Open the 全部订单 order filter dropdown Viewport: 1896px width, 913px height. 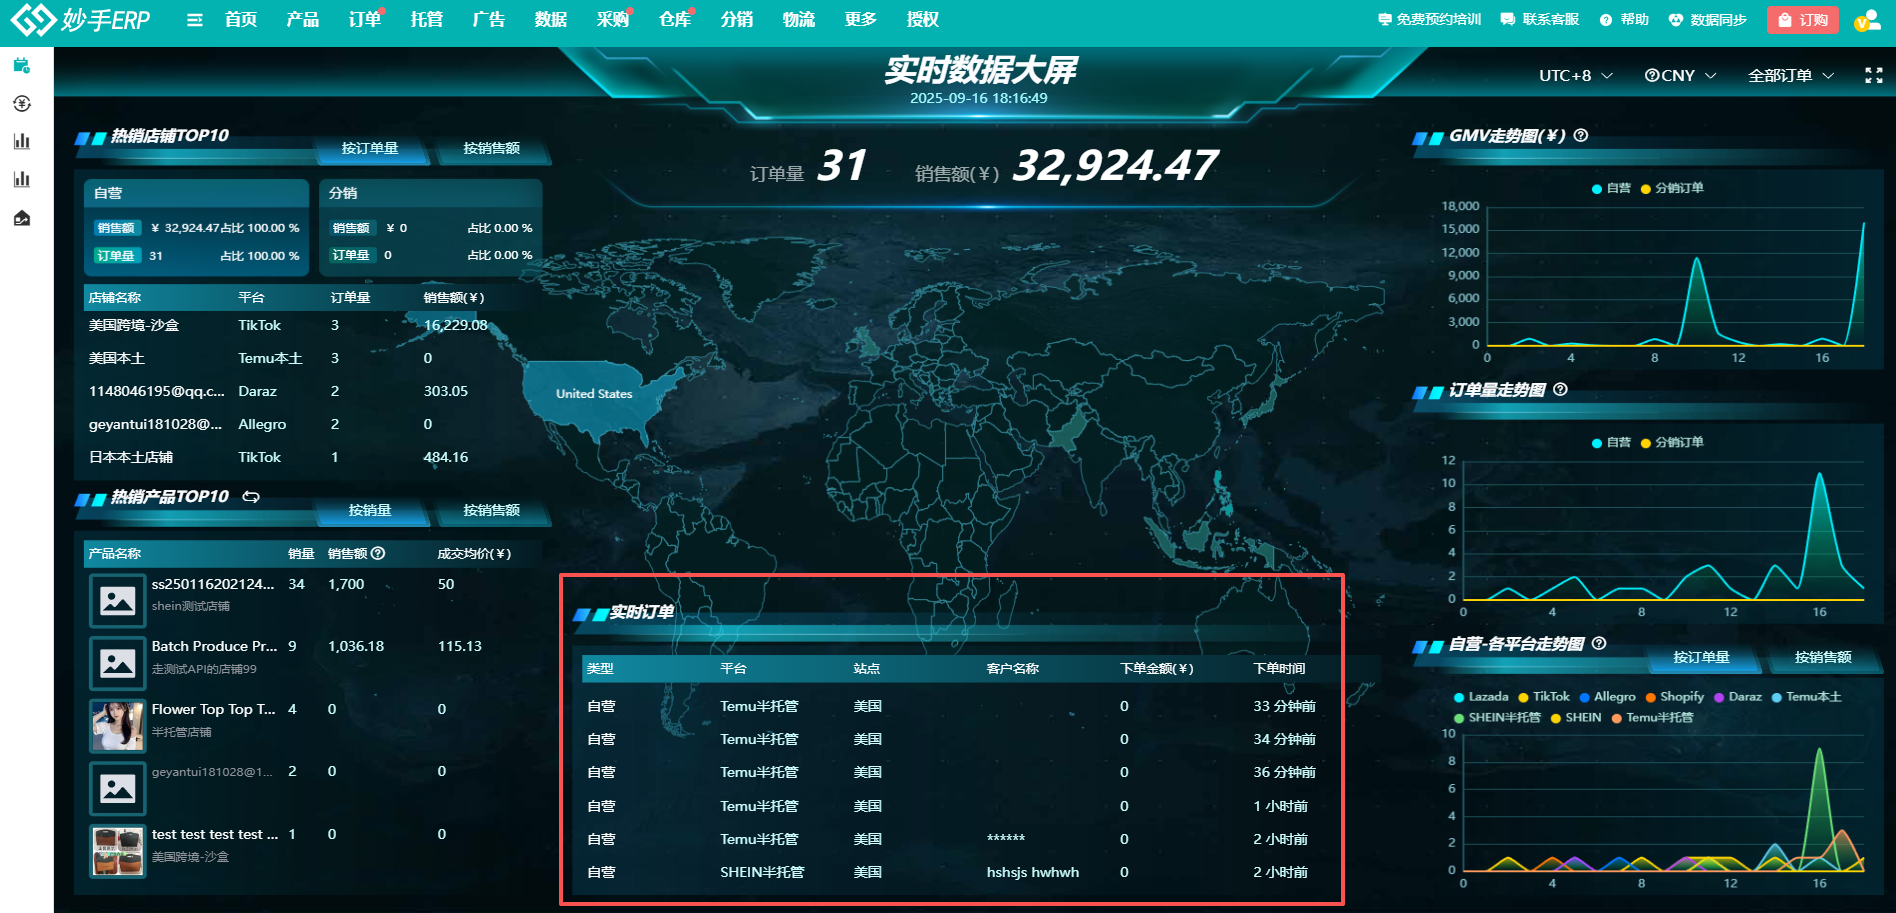1791,75
